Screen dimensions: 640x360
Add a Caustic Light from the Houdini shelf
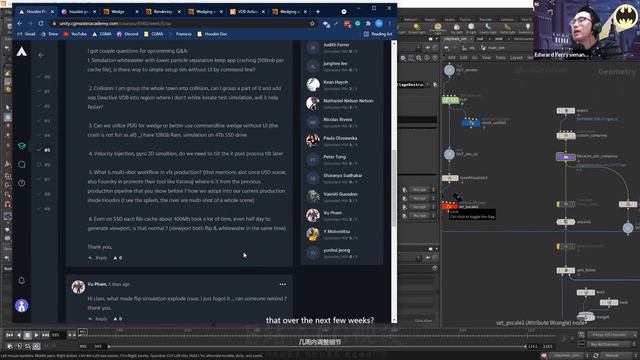(488, 28)
